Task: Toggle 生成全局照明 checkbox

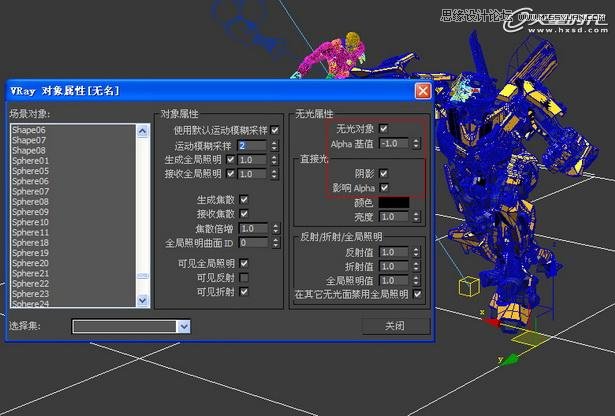Action: pyautogui.click(x=231, y=160)
